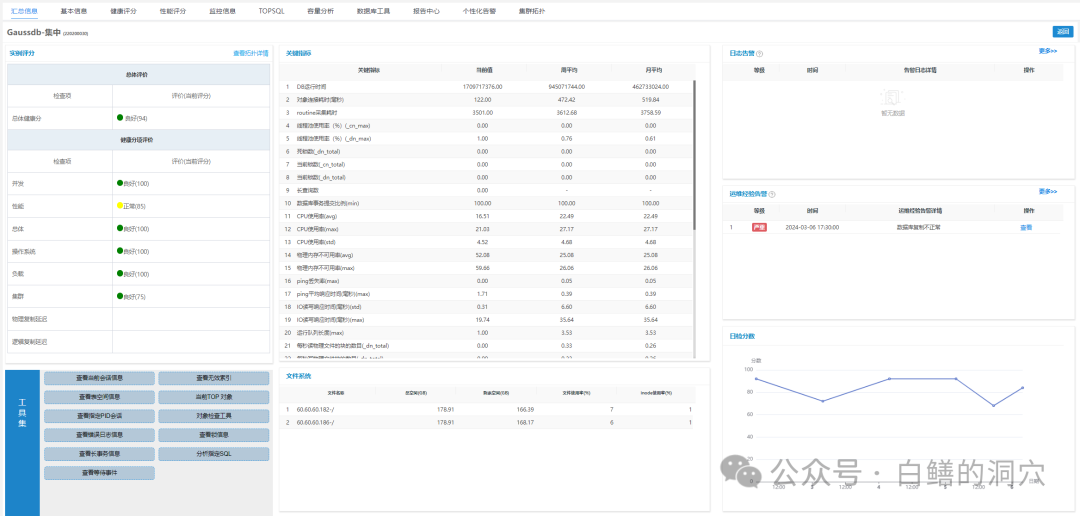The width and height of the screenshot is (1080, 516).
Task: Click the Gaussdb-集中 instance title
Action: pos(33,32)
